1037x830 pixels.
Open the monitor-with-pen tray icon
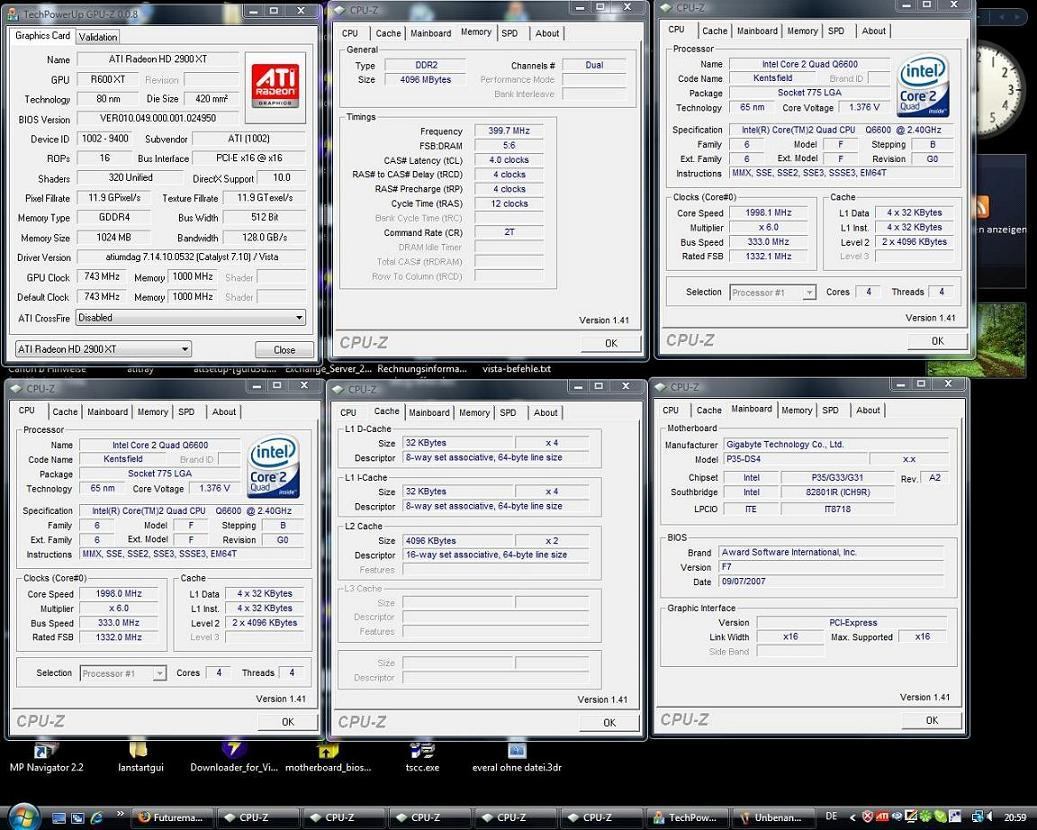click(x=911, y=817)
